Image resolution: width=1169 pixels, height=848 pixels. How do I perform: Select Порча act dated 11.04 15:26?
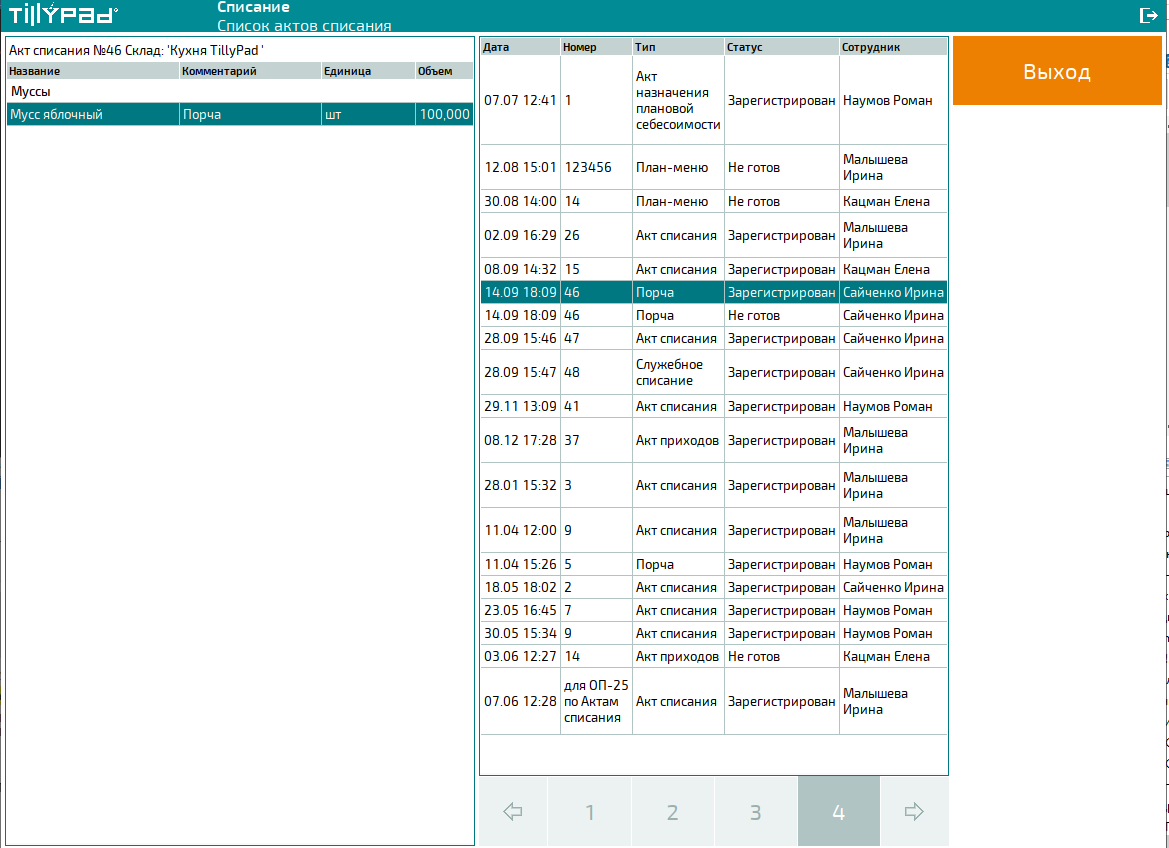713,565
